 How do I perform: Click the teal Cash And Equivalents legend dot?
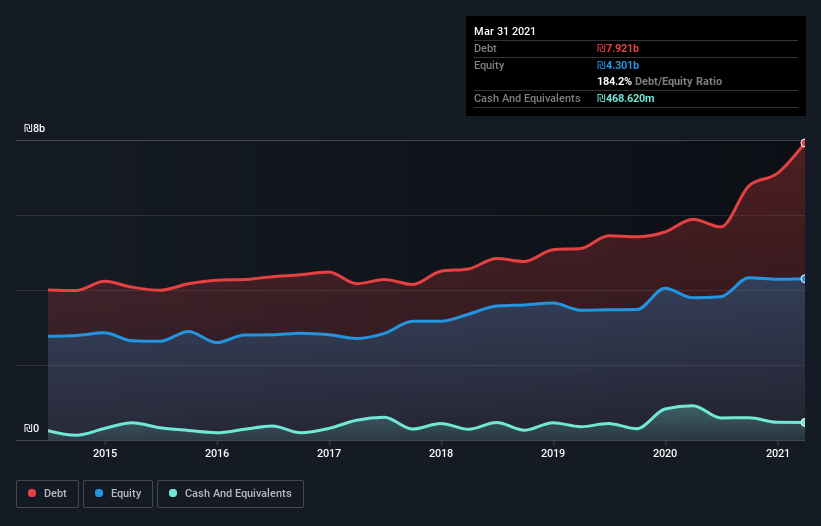(x=173, y=493)
